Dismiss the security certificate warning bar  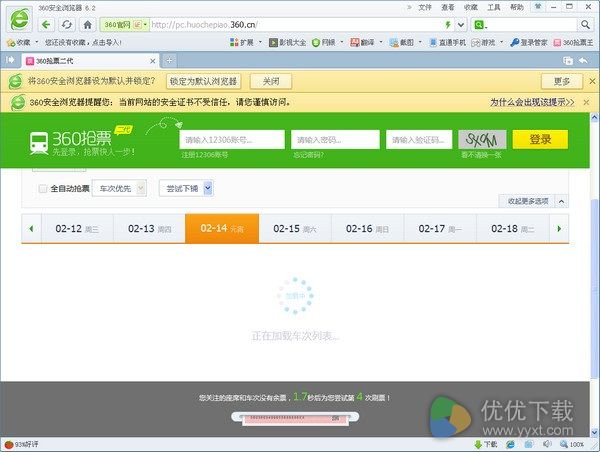point(586,102)
